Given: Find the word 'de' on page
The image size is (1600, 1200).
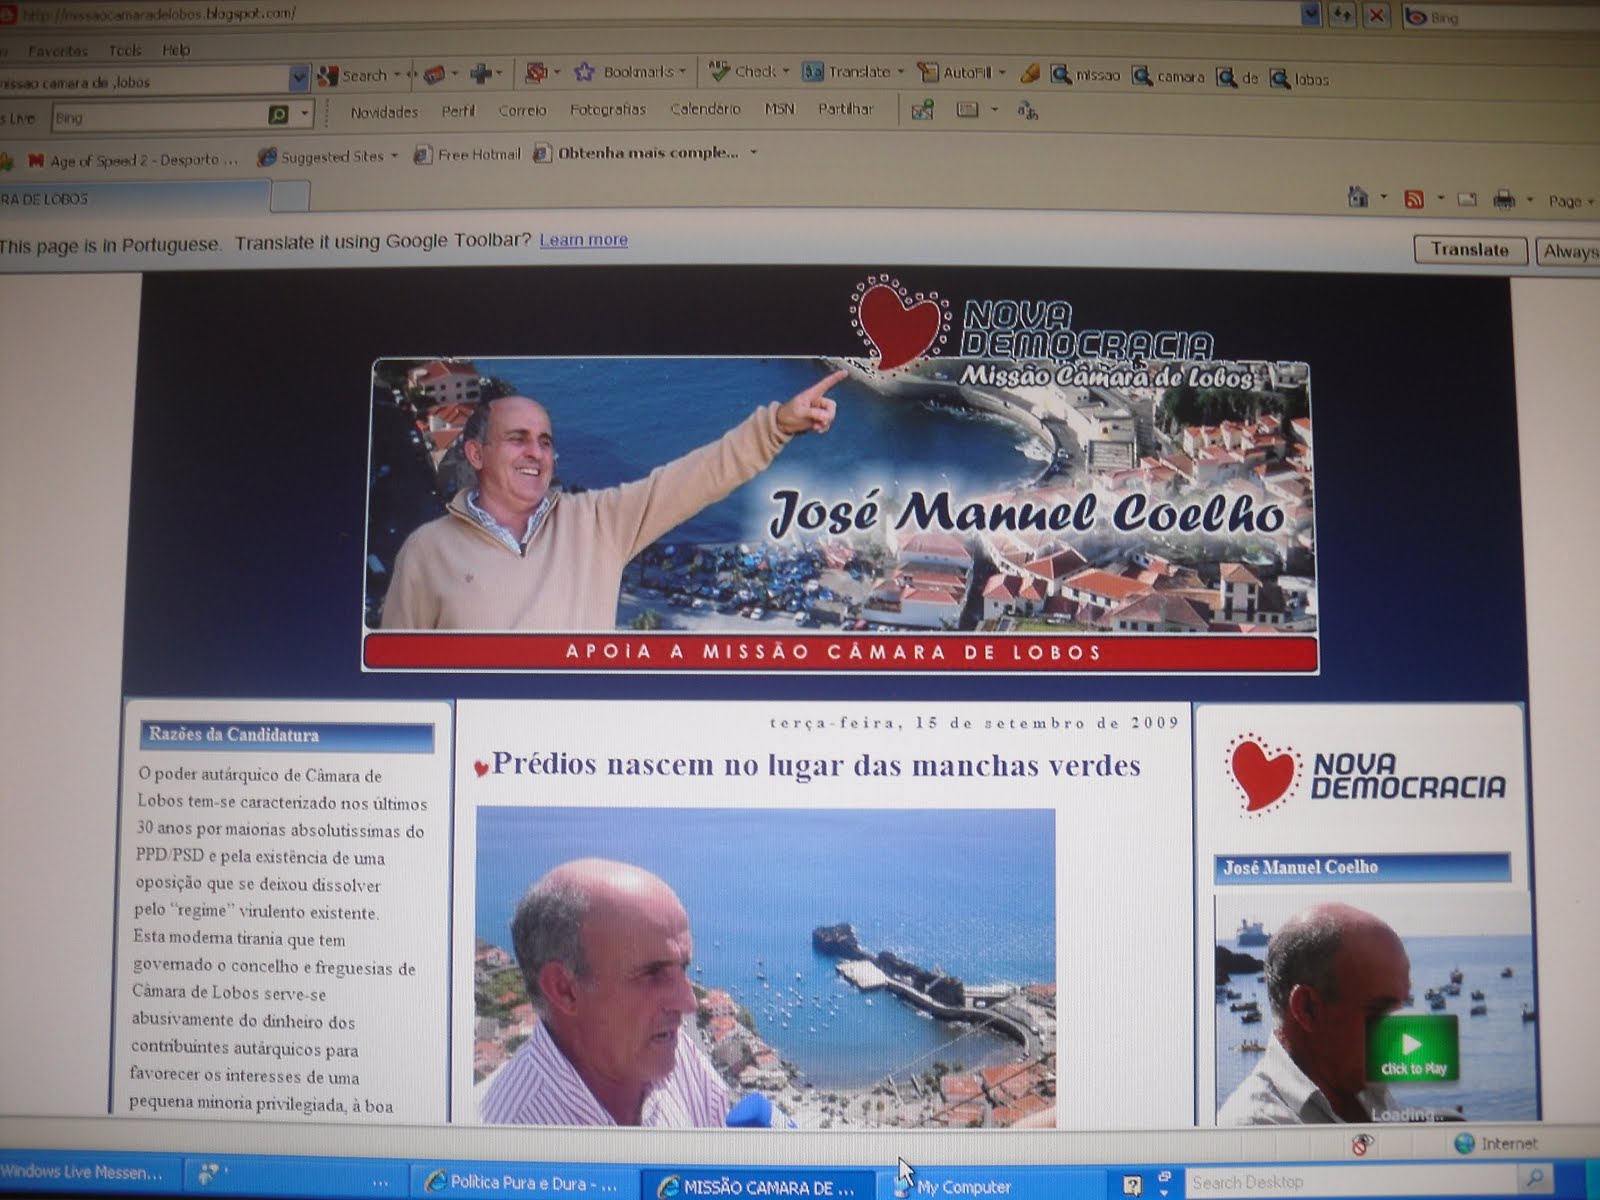Looking at the screenshot, I should [x=1237, y=78].
